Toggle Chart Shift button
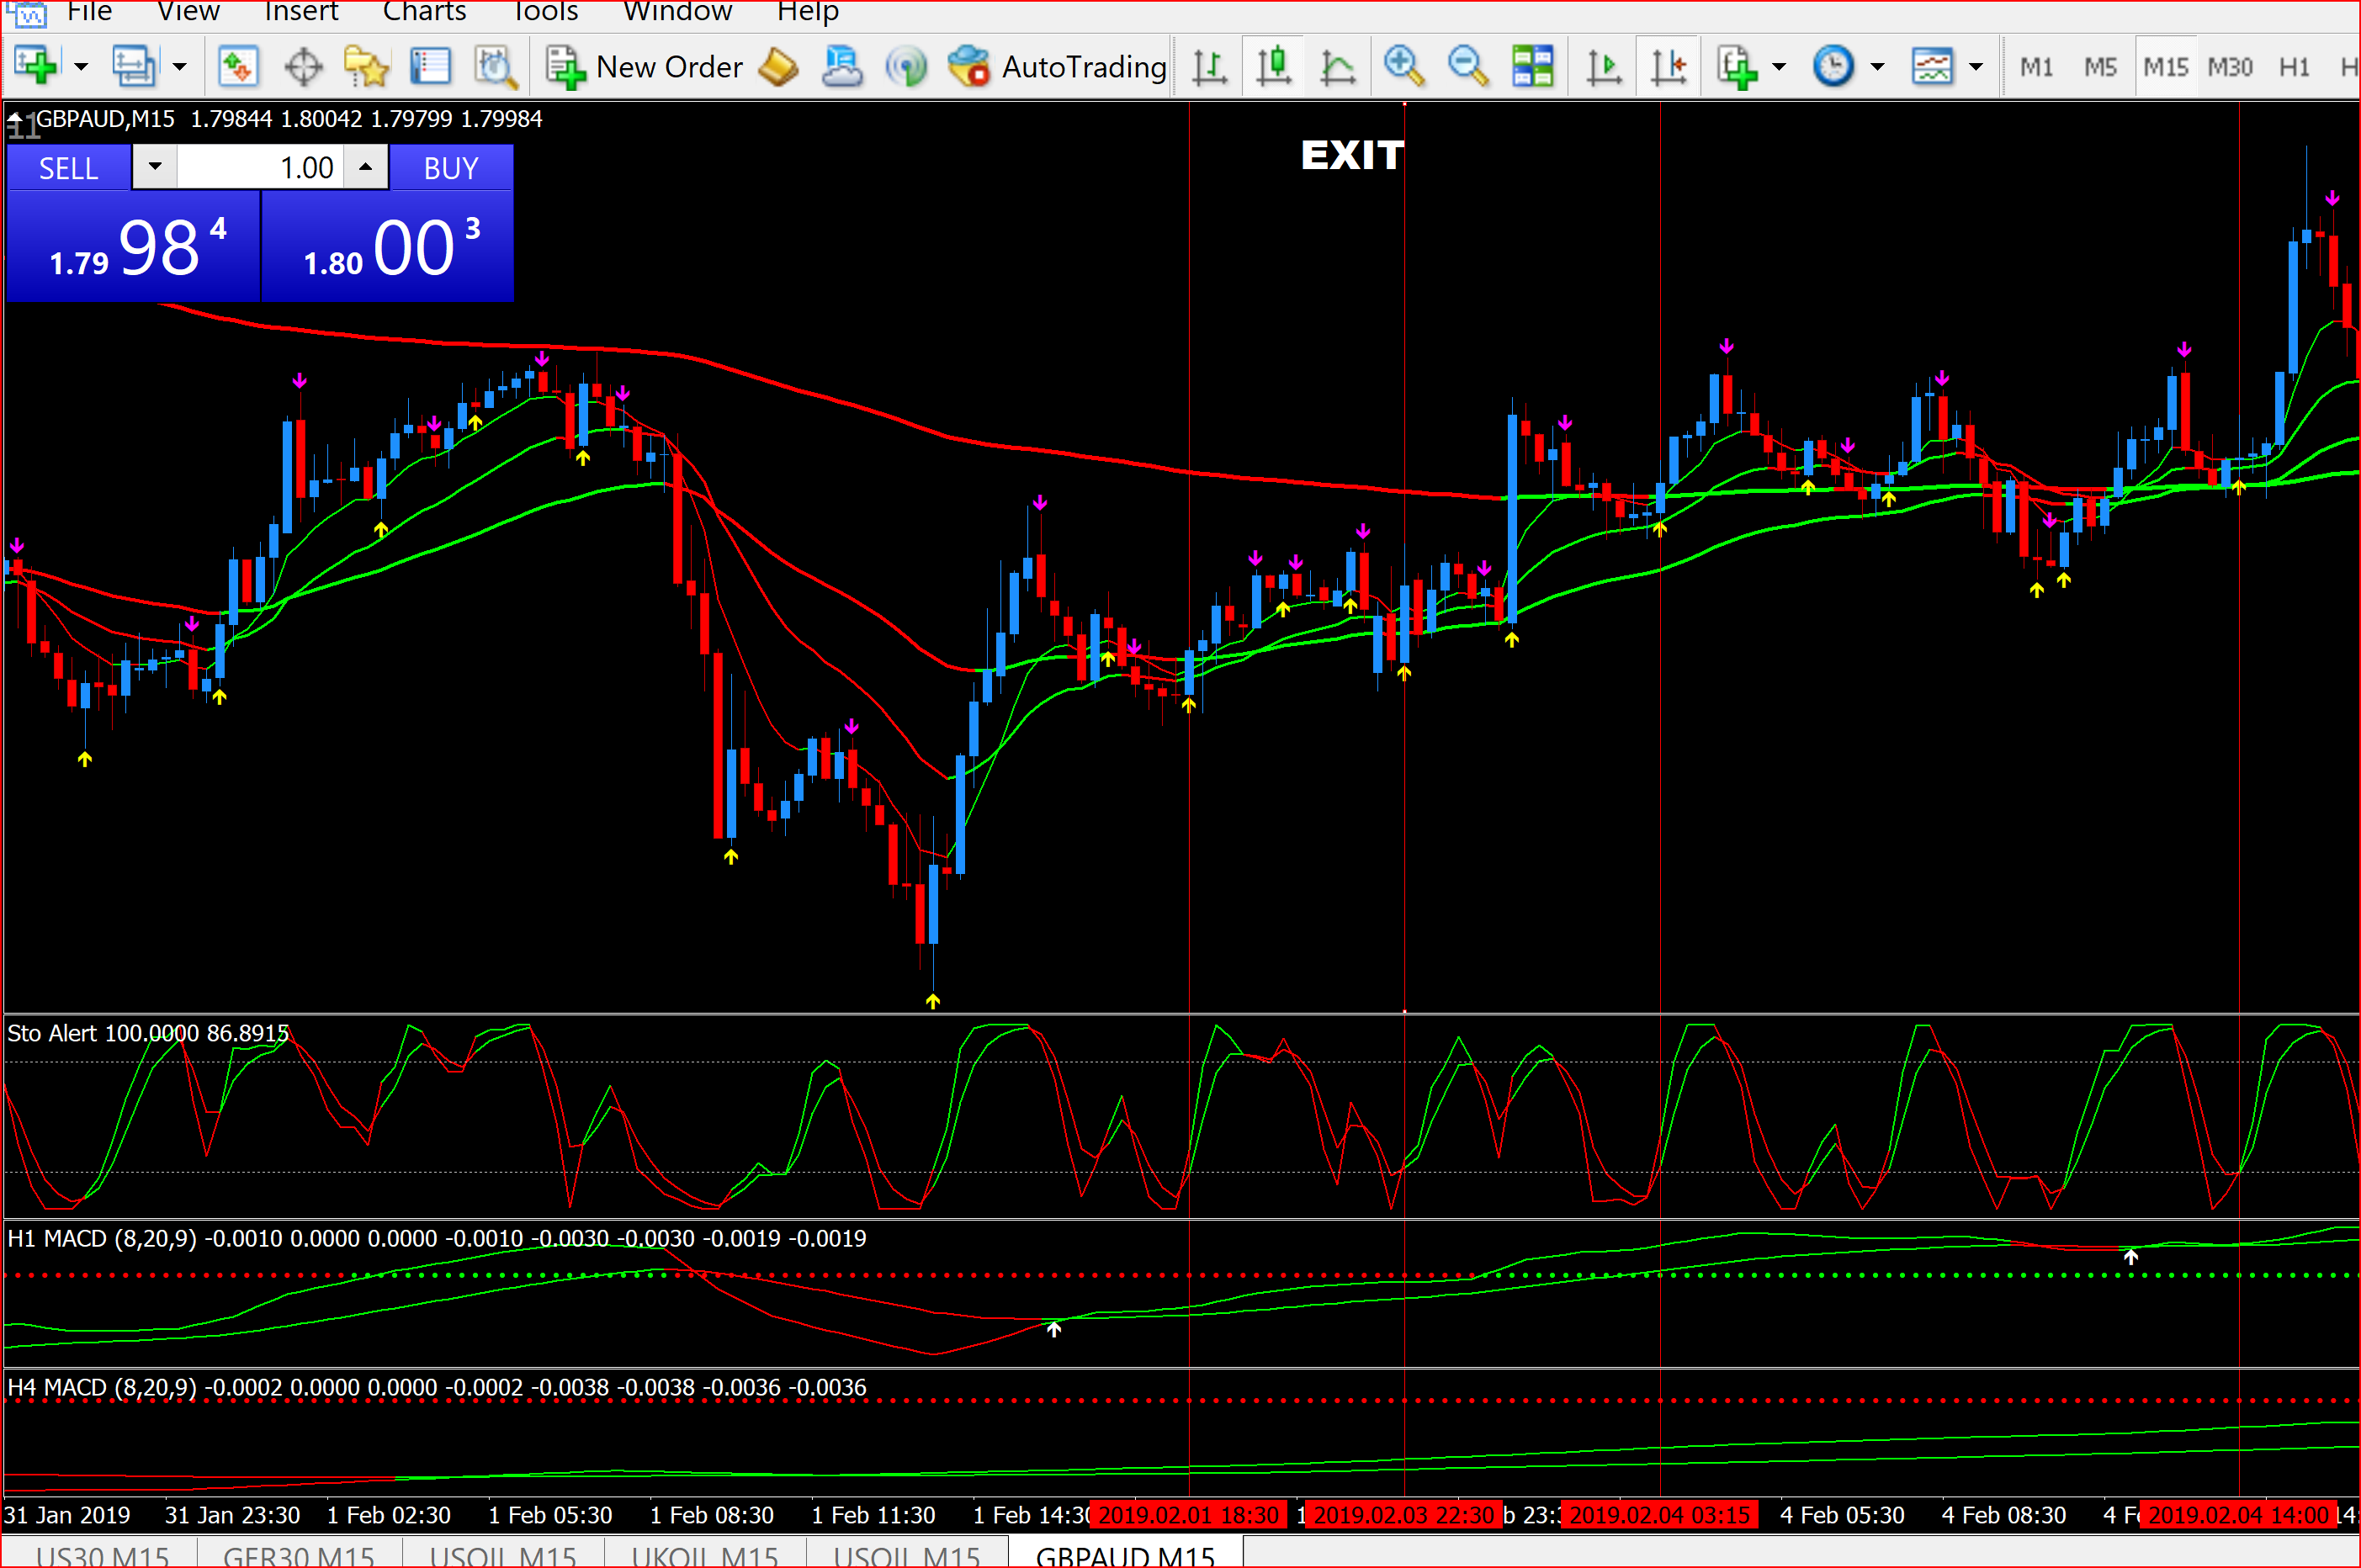2361x1568 pixels. 1668,66
